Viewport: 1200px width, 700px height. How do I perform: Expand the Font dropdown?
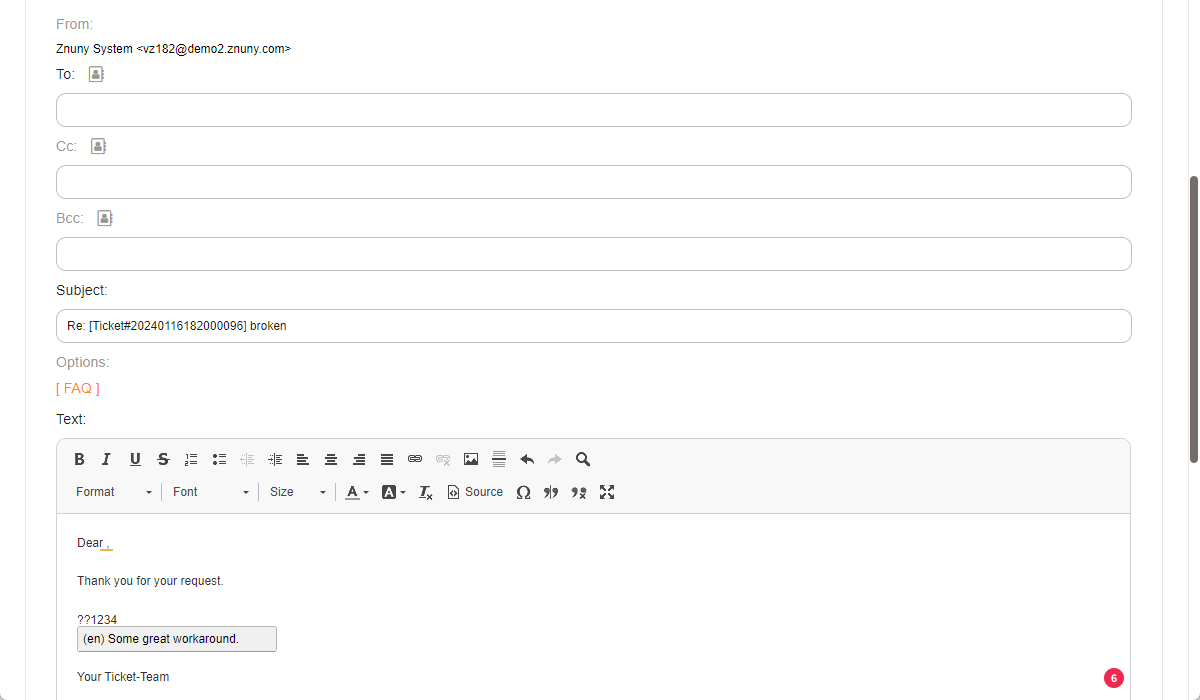click(x=210, y=492)
